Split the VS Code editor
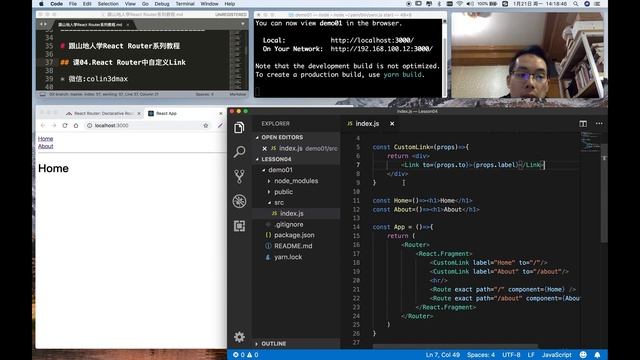Image resolution: width=640 pixels, height=360 pixels. point(583,124)
